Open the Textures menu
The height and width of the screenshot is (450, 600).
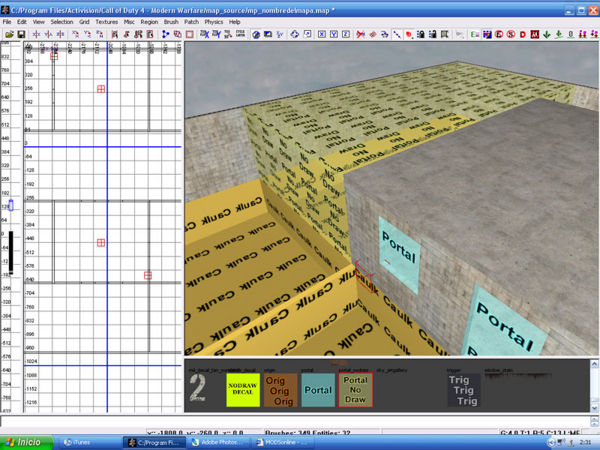[x=106, y=22]
